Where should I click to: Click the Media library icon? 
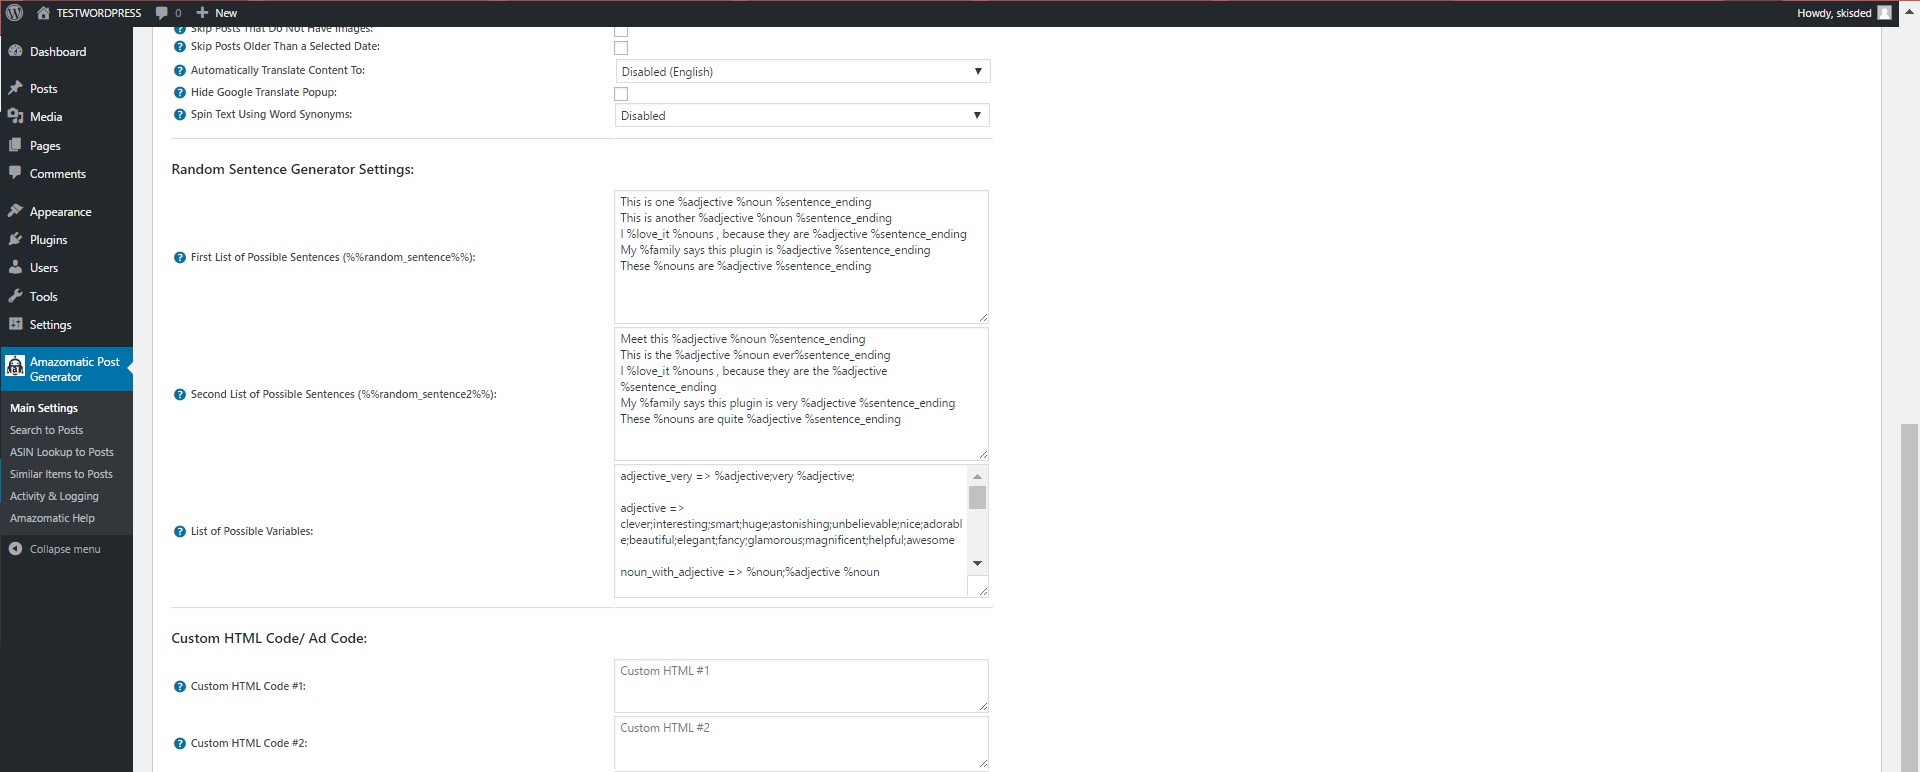(15, 116)
